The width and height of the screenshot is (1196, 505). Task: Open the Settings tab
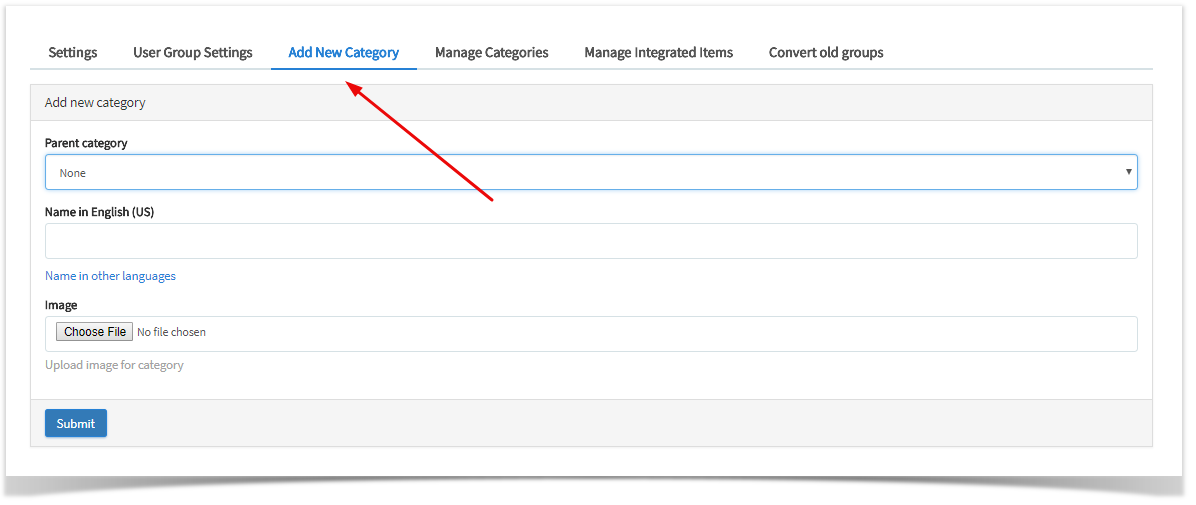tap(72, 53)
